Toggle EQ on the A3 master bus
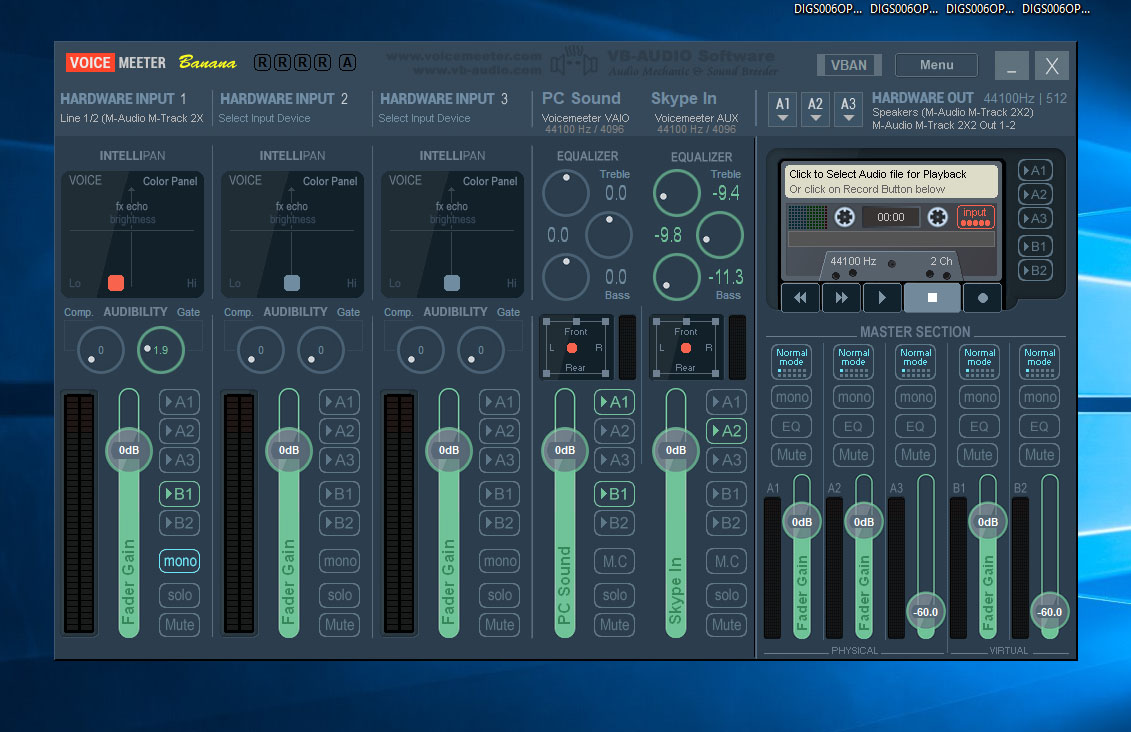Viewport: 1131px width, 732px height. (x=915, y=426)
